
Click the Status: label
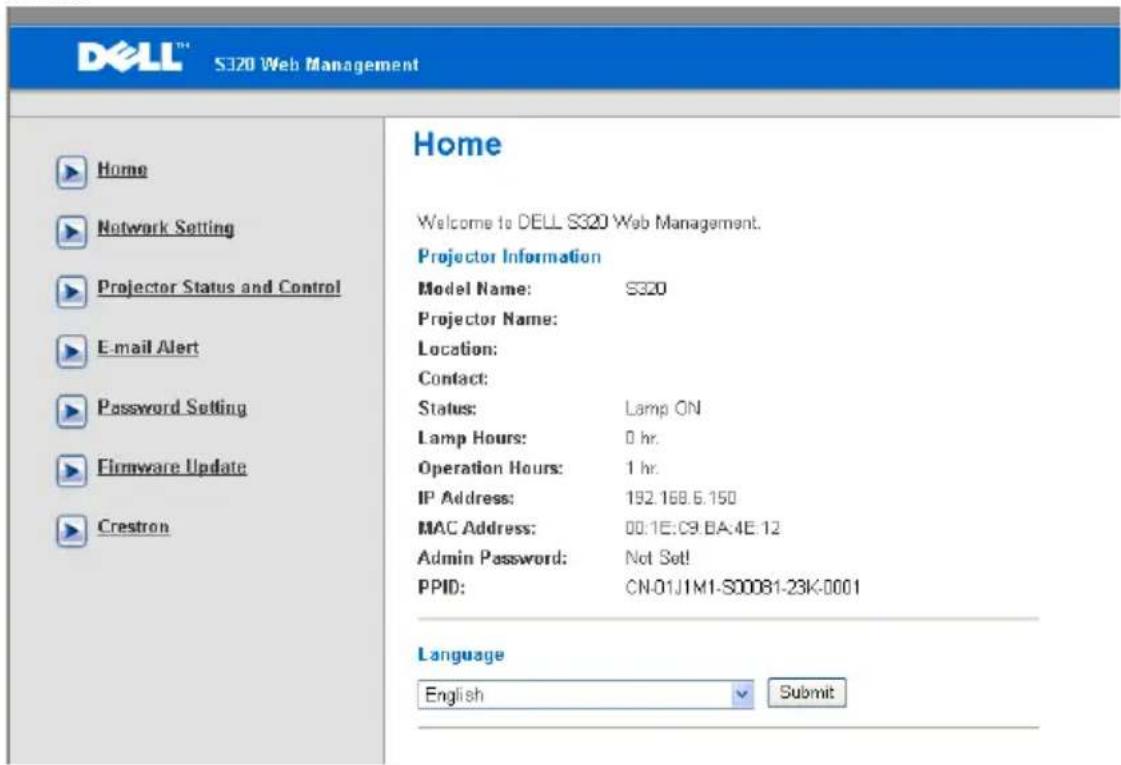(x=447, y=408)
